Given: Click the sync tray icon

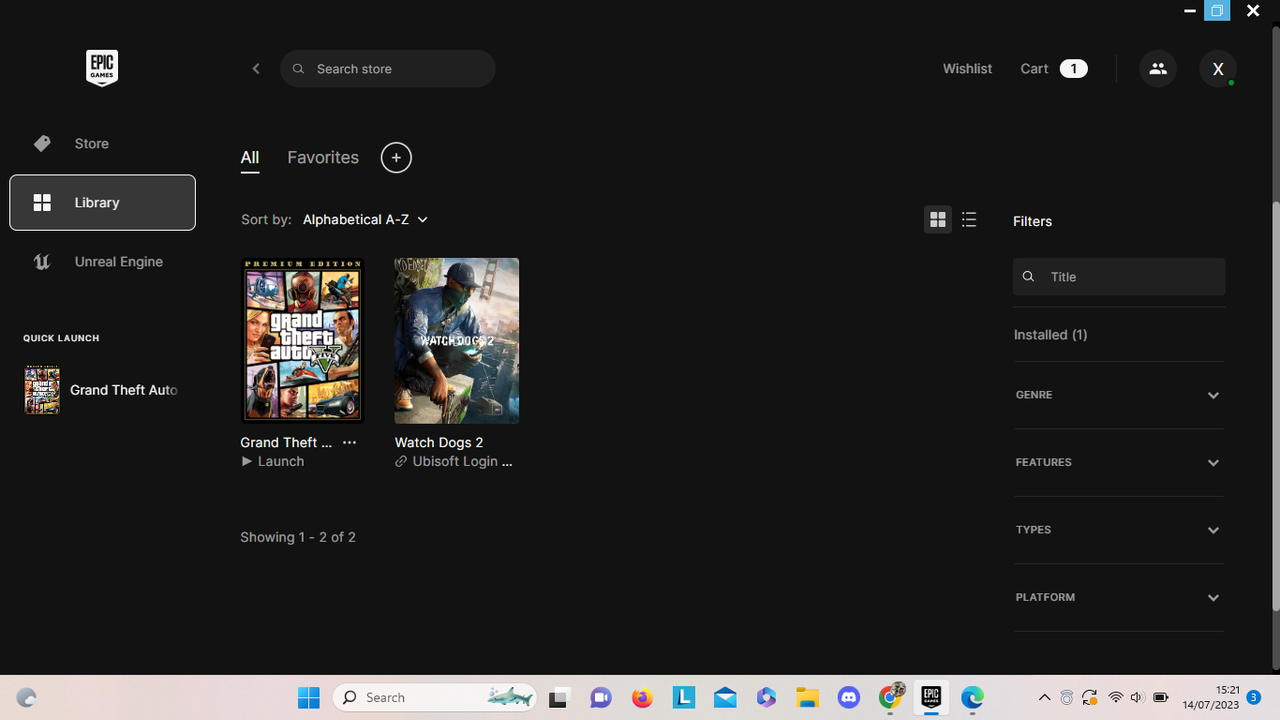Looking at the screenshot, I should point(1089,697).
